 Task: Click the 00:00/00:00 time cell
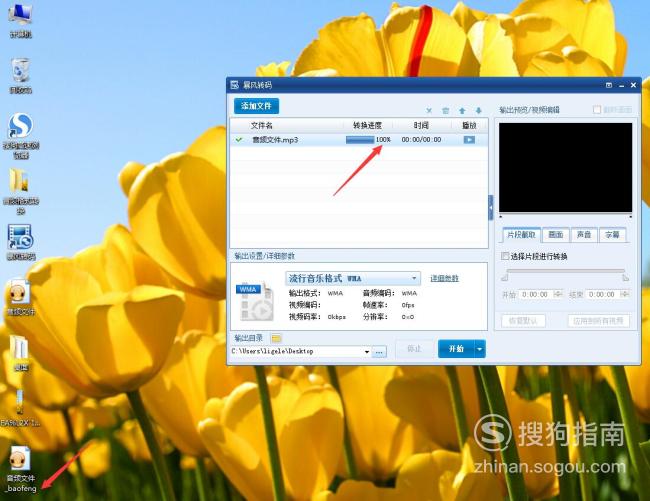click(x=421, y=140)
